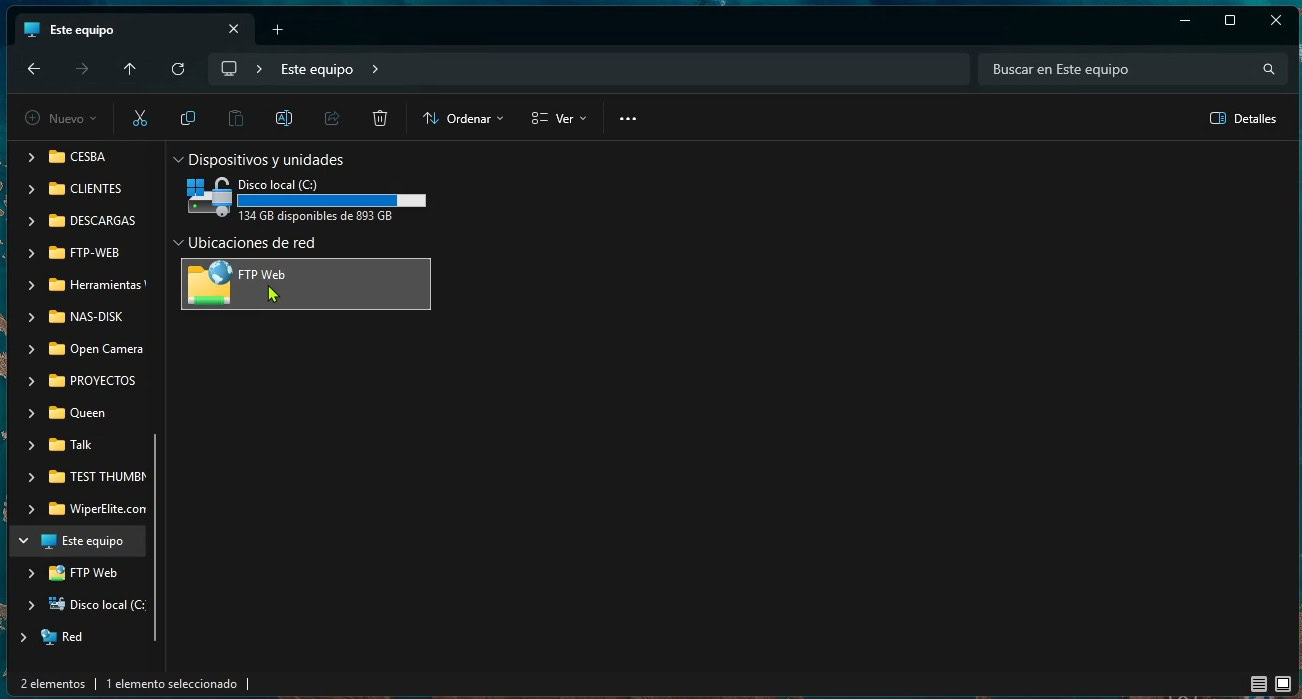Click Este equipo in the address bar
Viewport: 1302px width, 699px height.
coord(317,69)
